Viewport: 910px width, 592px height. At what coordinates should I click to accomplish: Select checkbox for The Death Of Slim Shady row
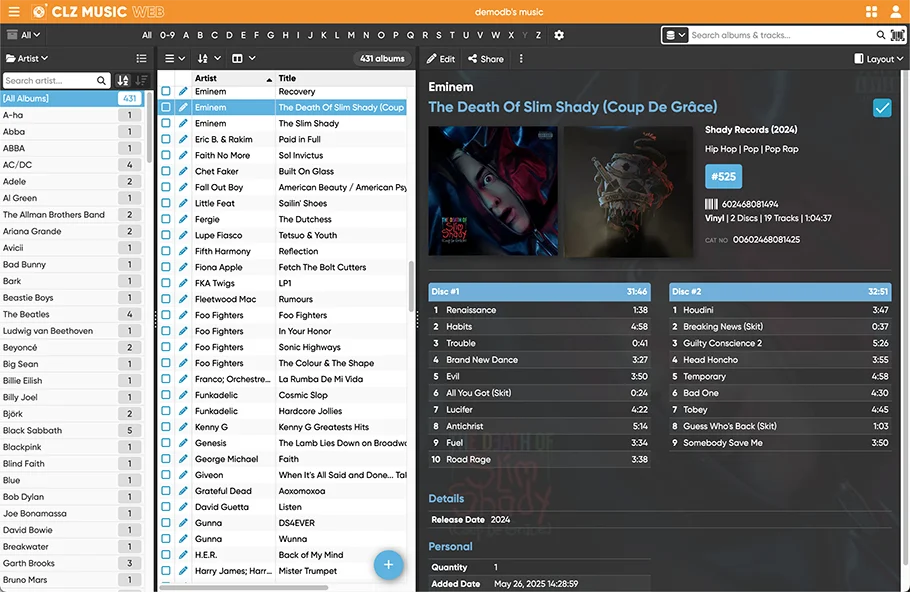tap(166, 107)
